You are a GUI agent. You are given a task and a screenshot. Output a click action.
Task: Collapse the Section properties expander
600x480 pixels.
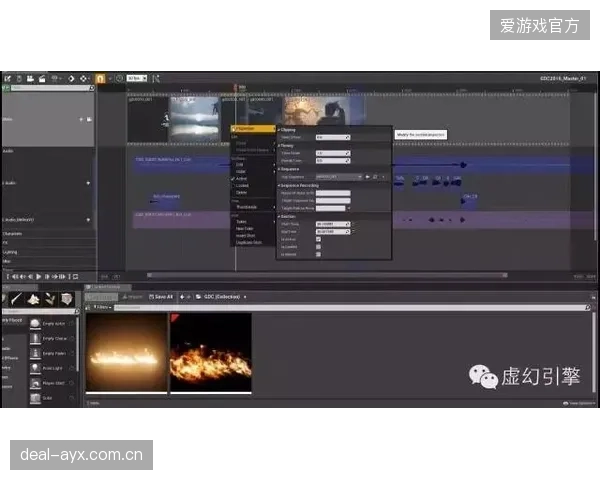coord(279,217)
